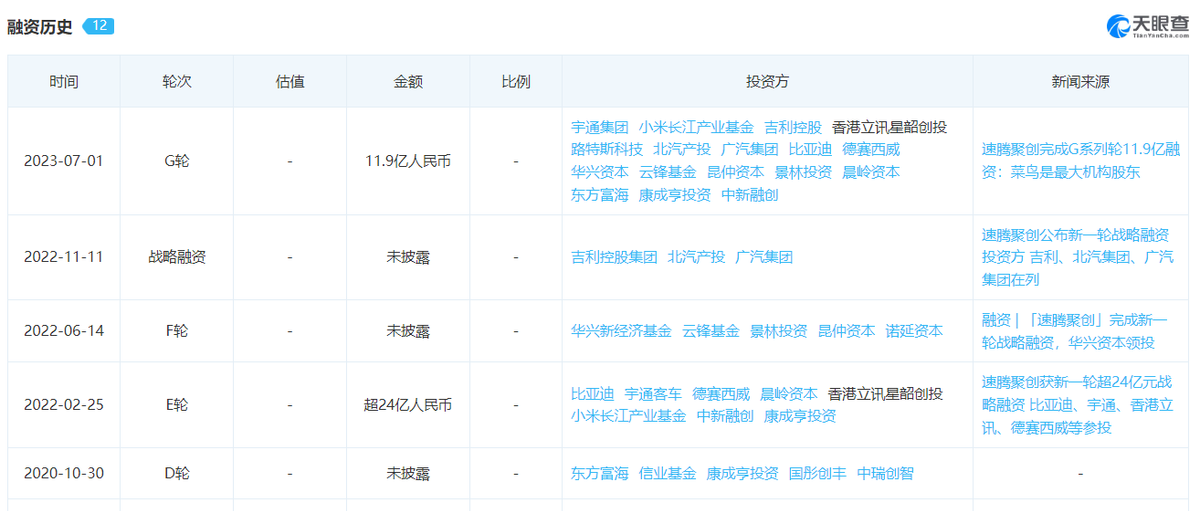Image resolution: width=1200 pixels, height=511 pixels.
Task: Click the 融资历史 section title
Action: [40, 27]
